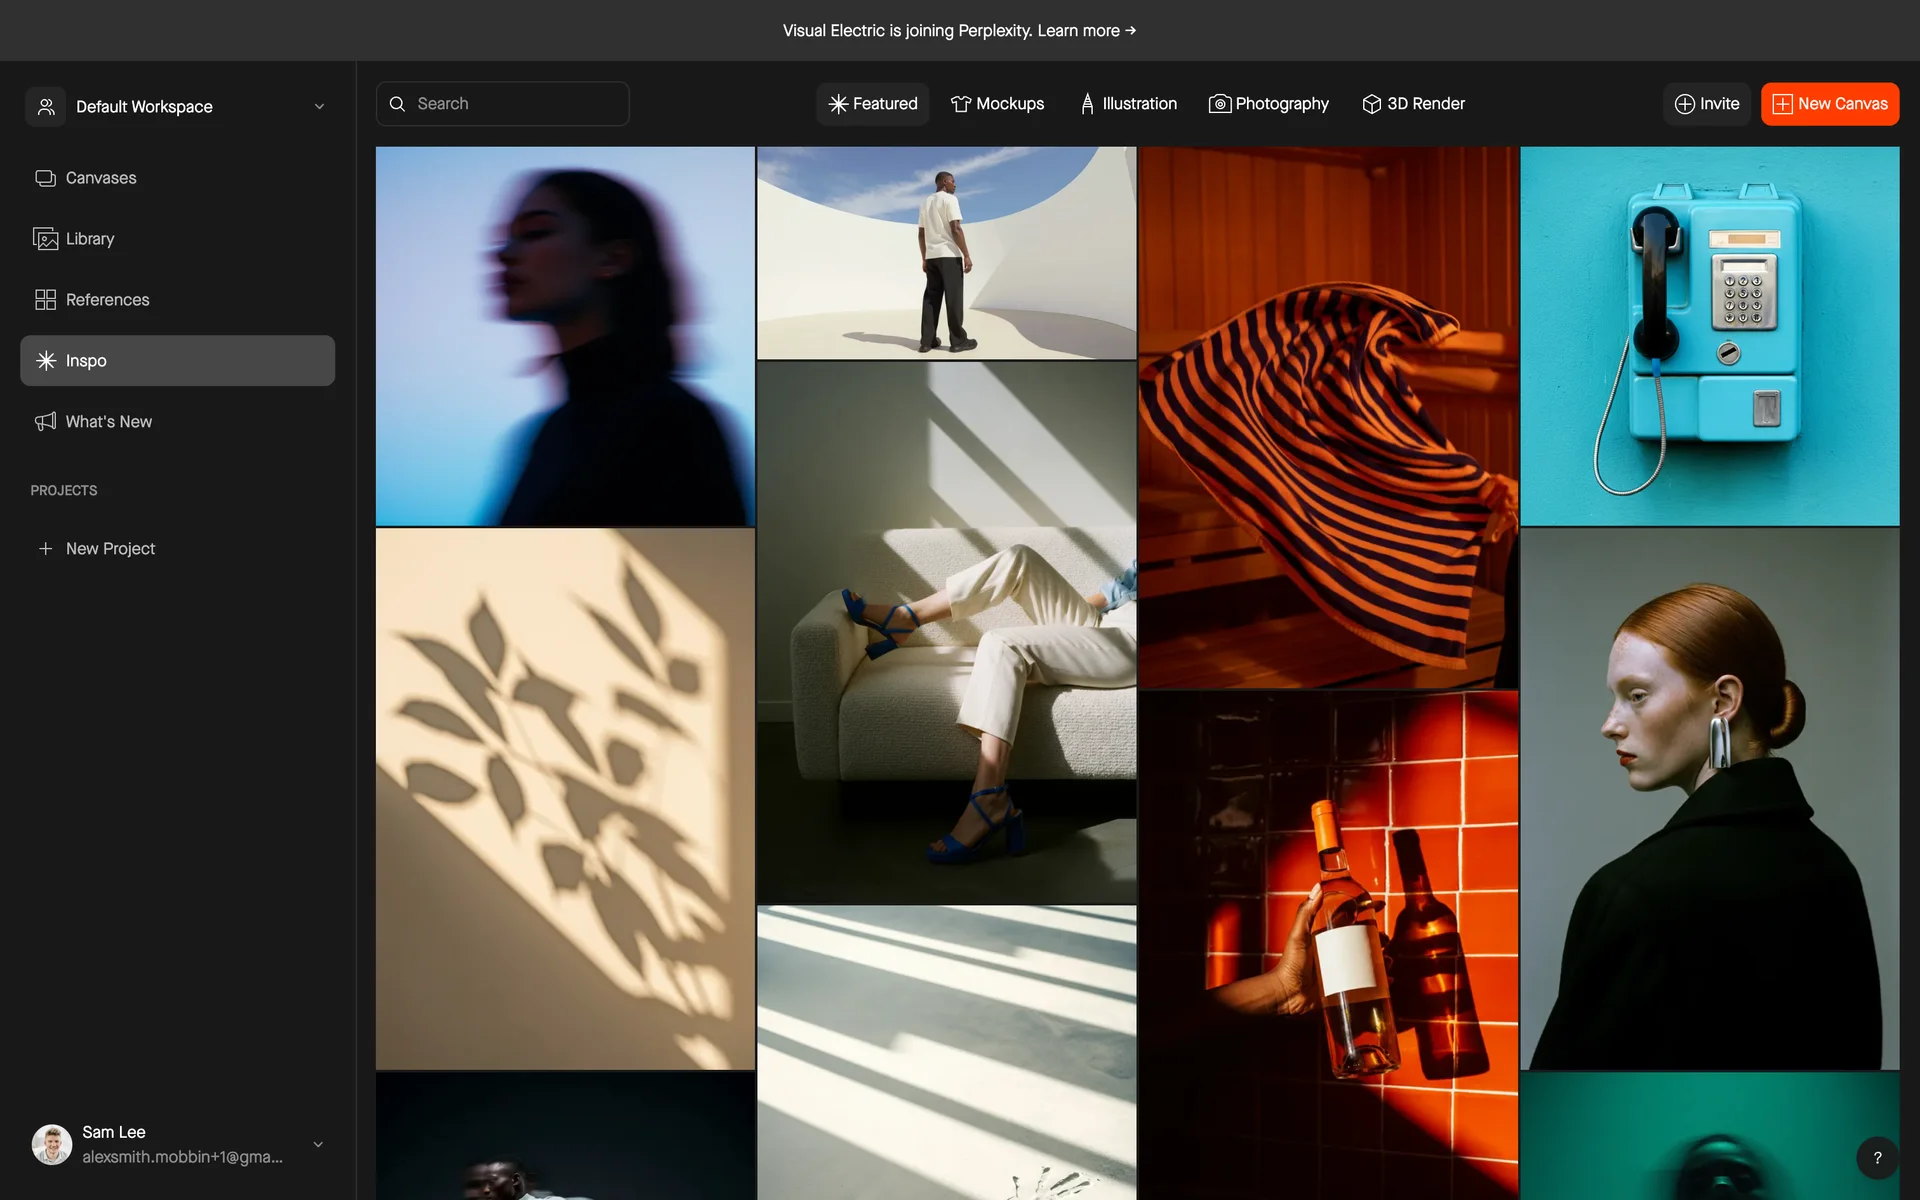Switch to the Mockups tab
The image size is (1920, 1200).
click(x=997, y=104)
